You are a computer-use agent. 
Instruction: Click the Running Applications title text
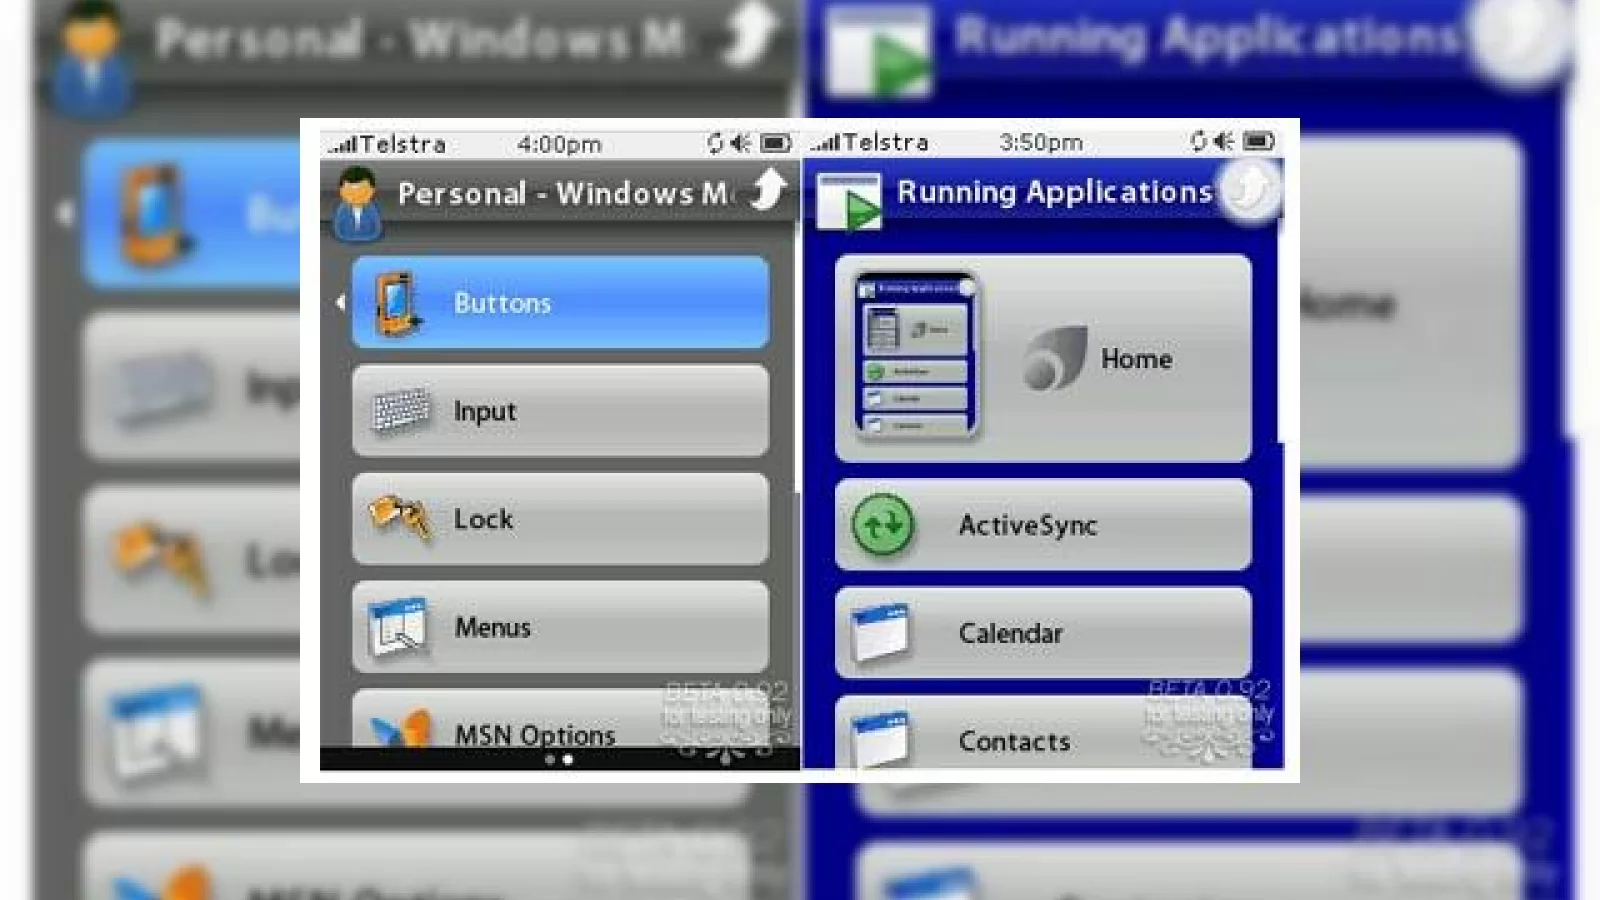click(x=1054, y=191)
